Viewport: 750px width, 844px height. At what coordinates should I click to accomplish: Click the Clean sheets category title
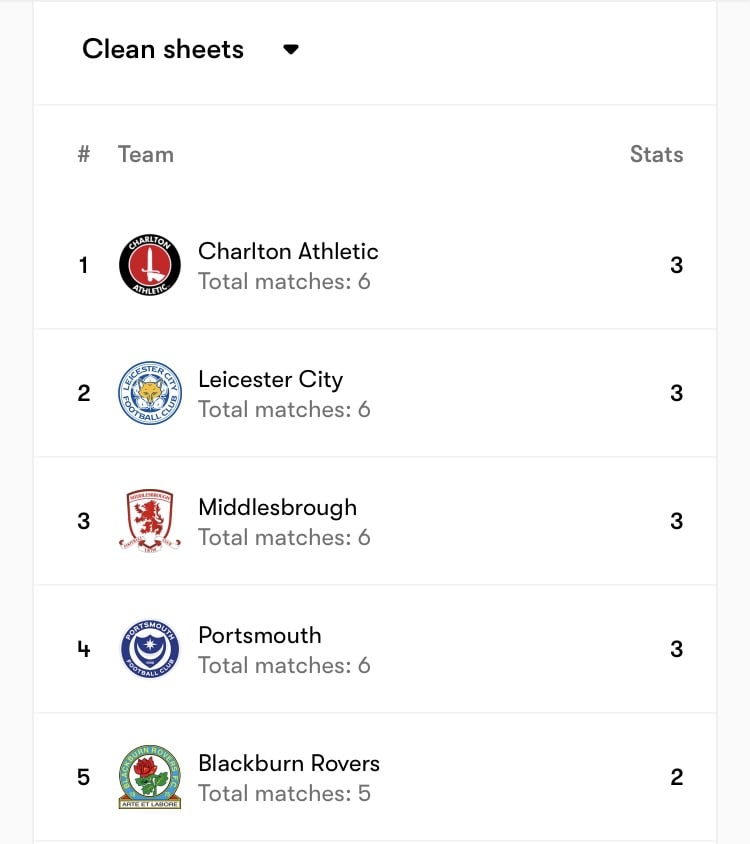[x=163, y=49]
